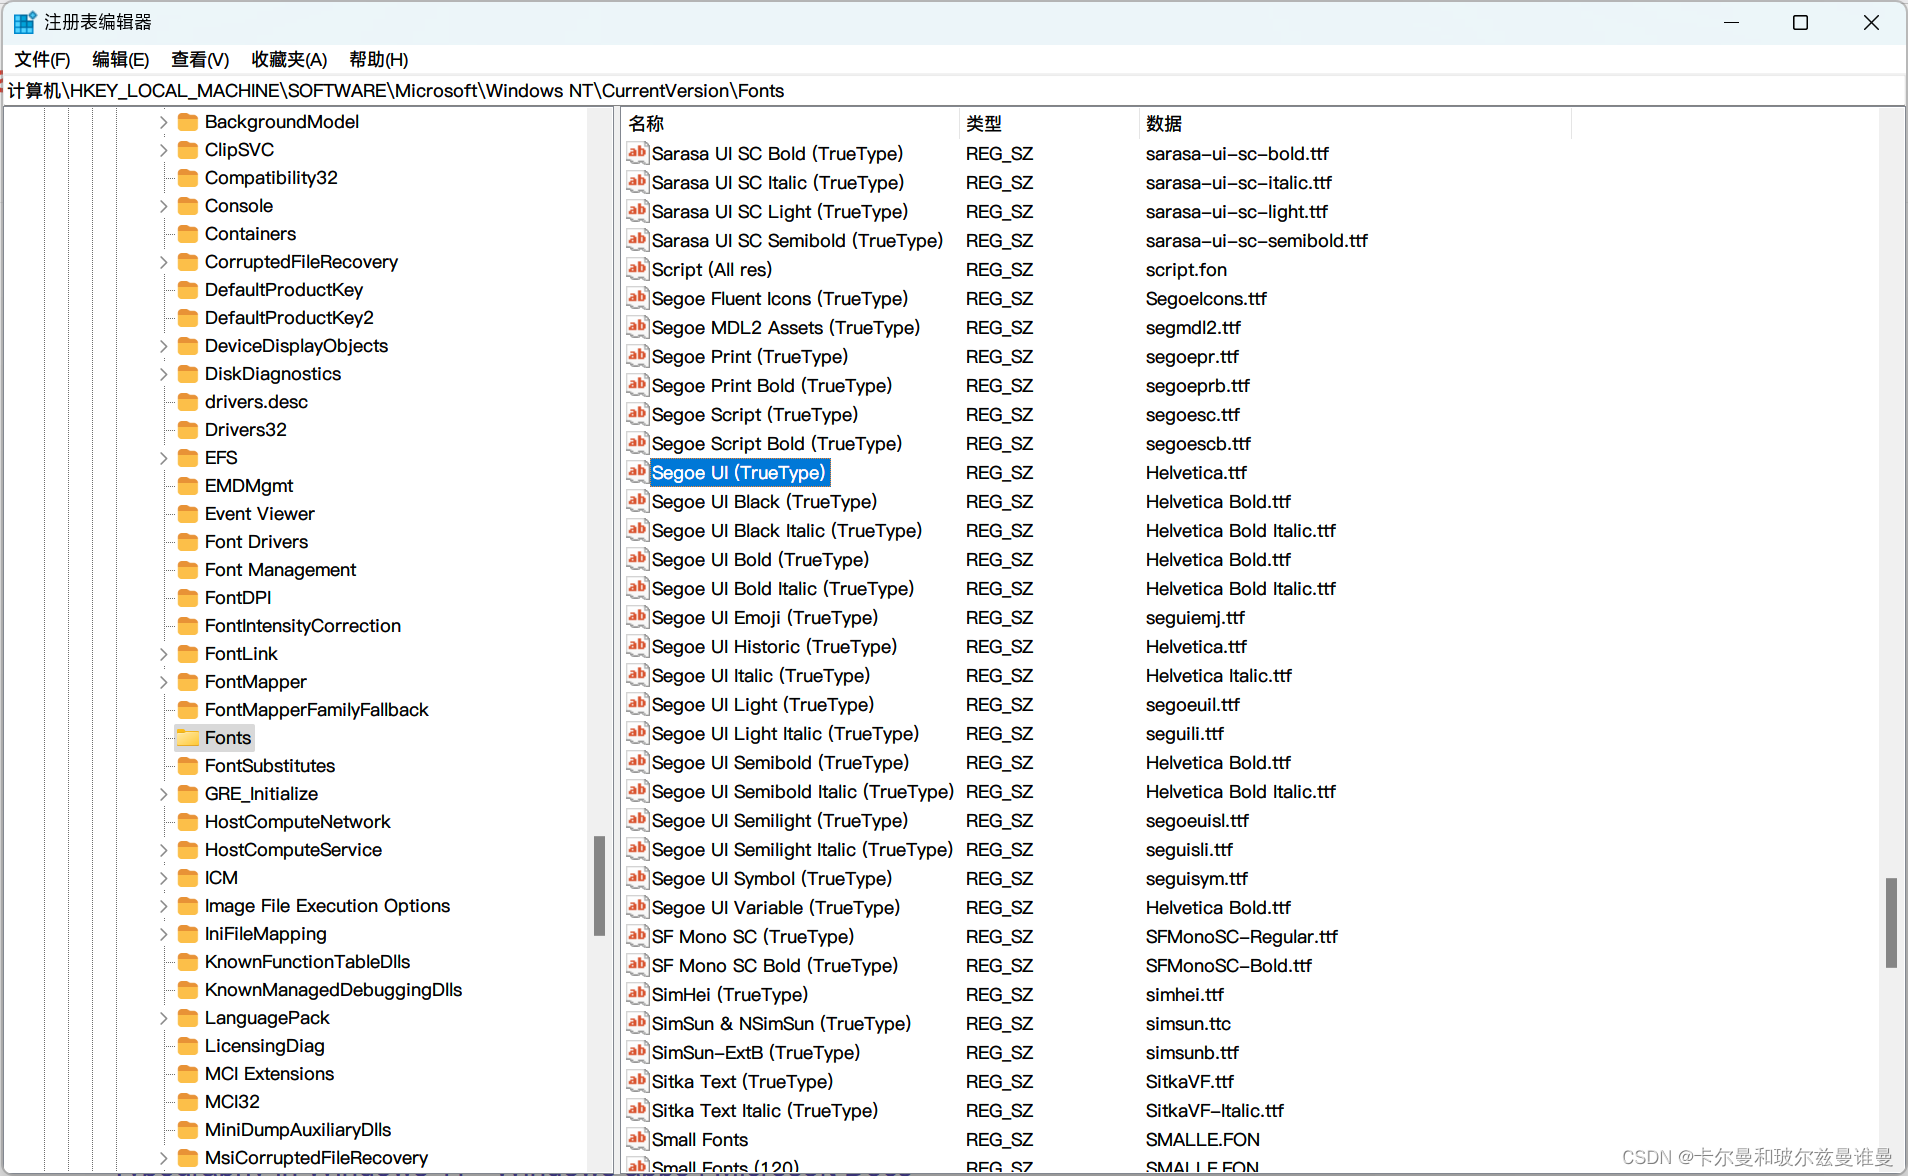Select SimSun & NSimSun (TrueType) value

point(781,1023)
